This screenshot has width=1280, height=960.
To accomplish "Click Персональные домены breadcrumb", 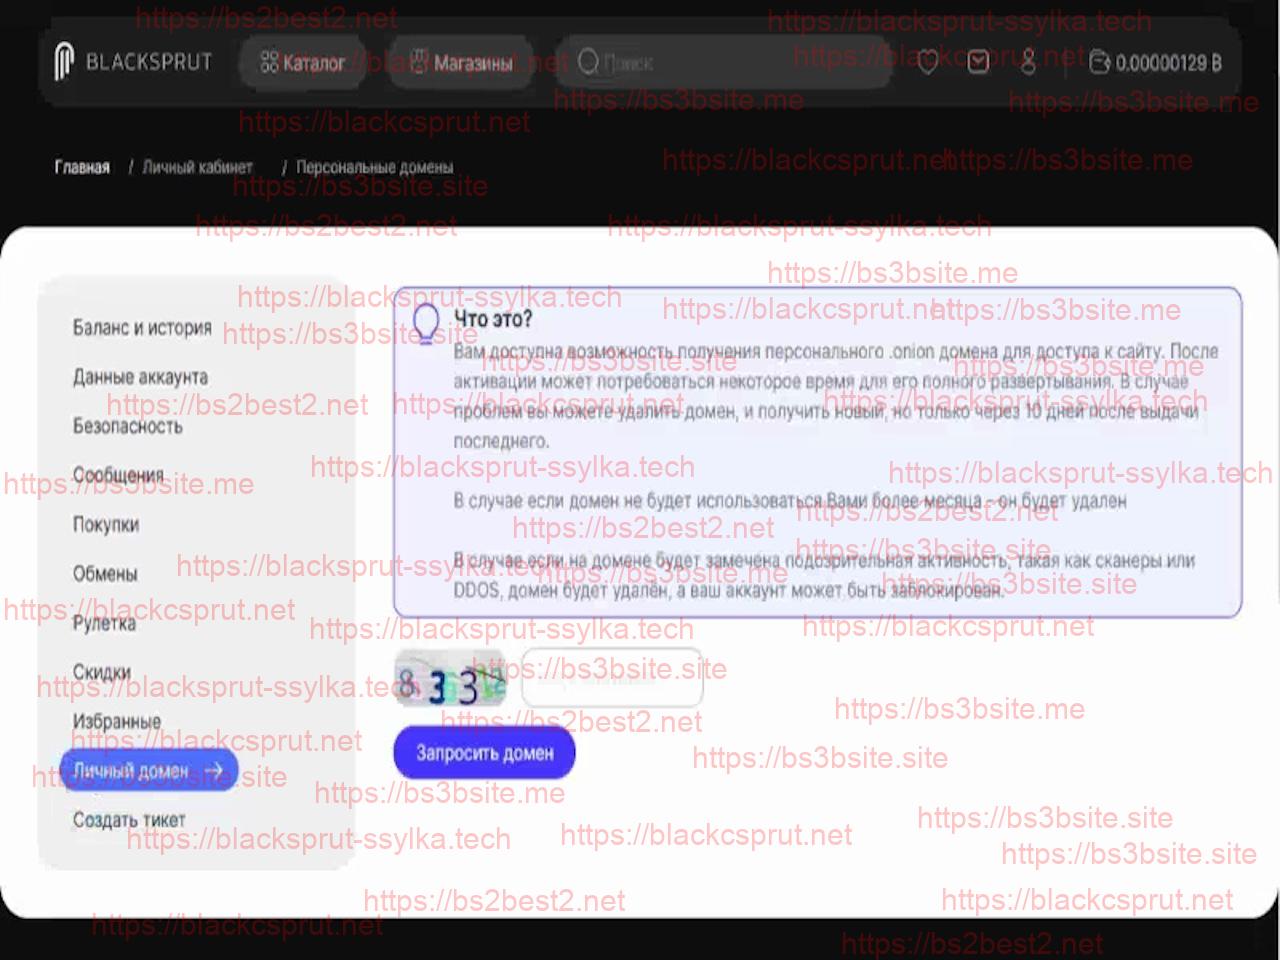I will coord(374,167).
